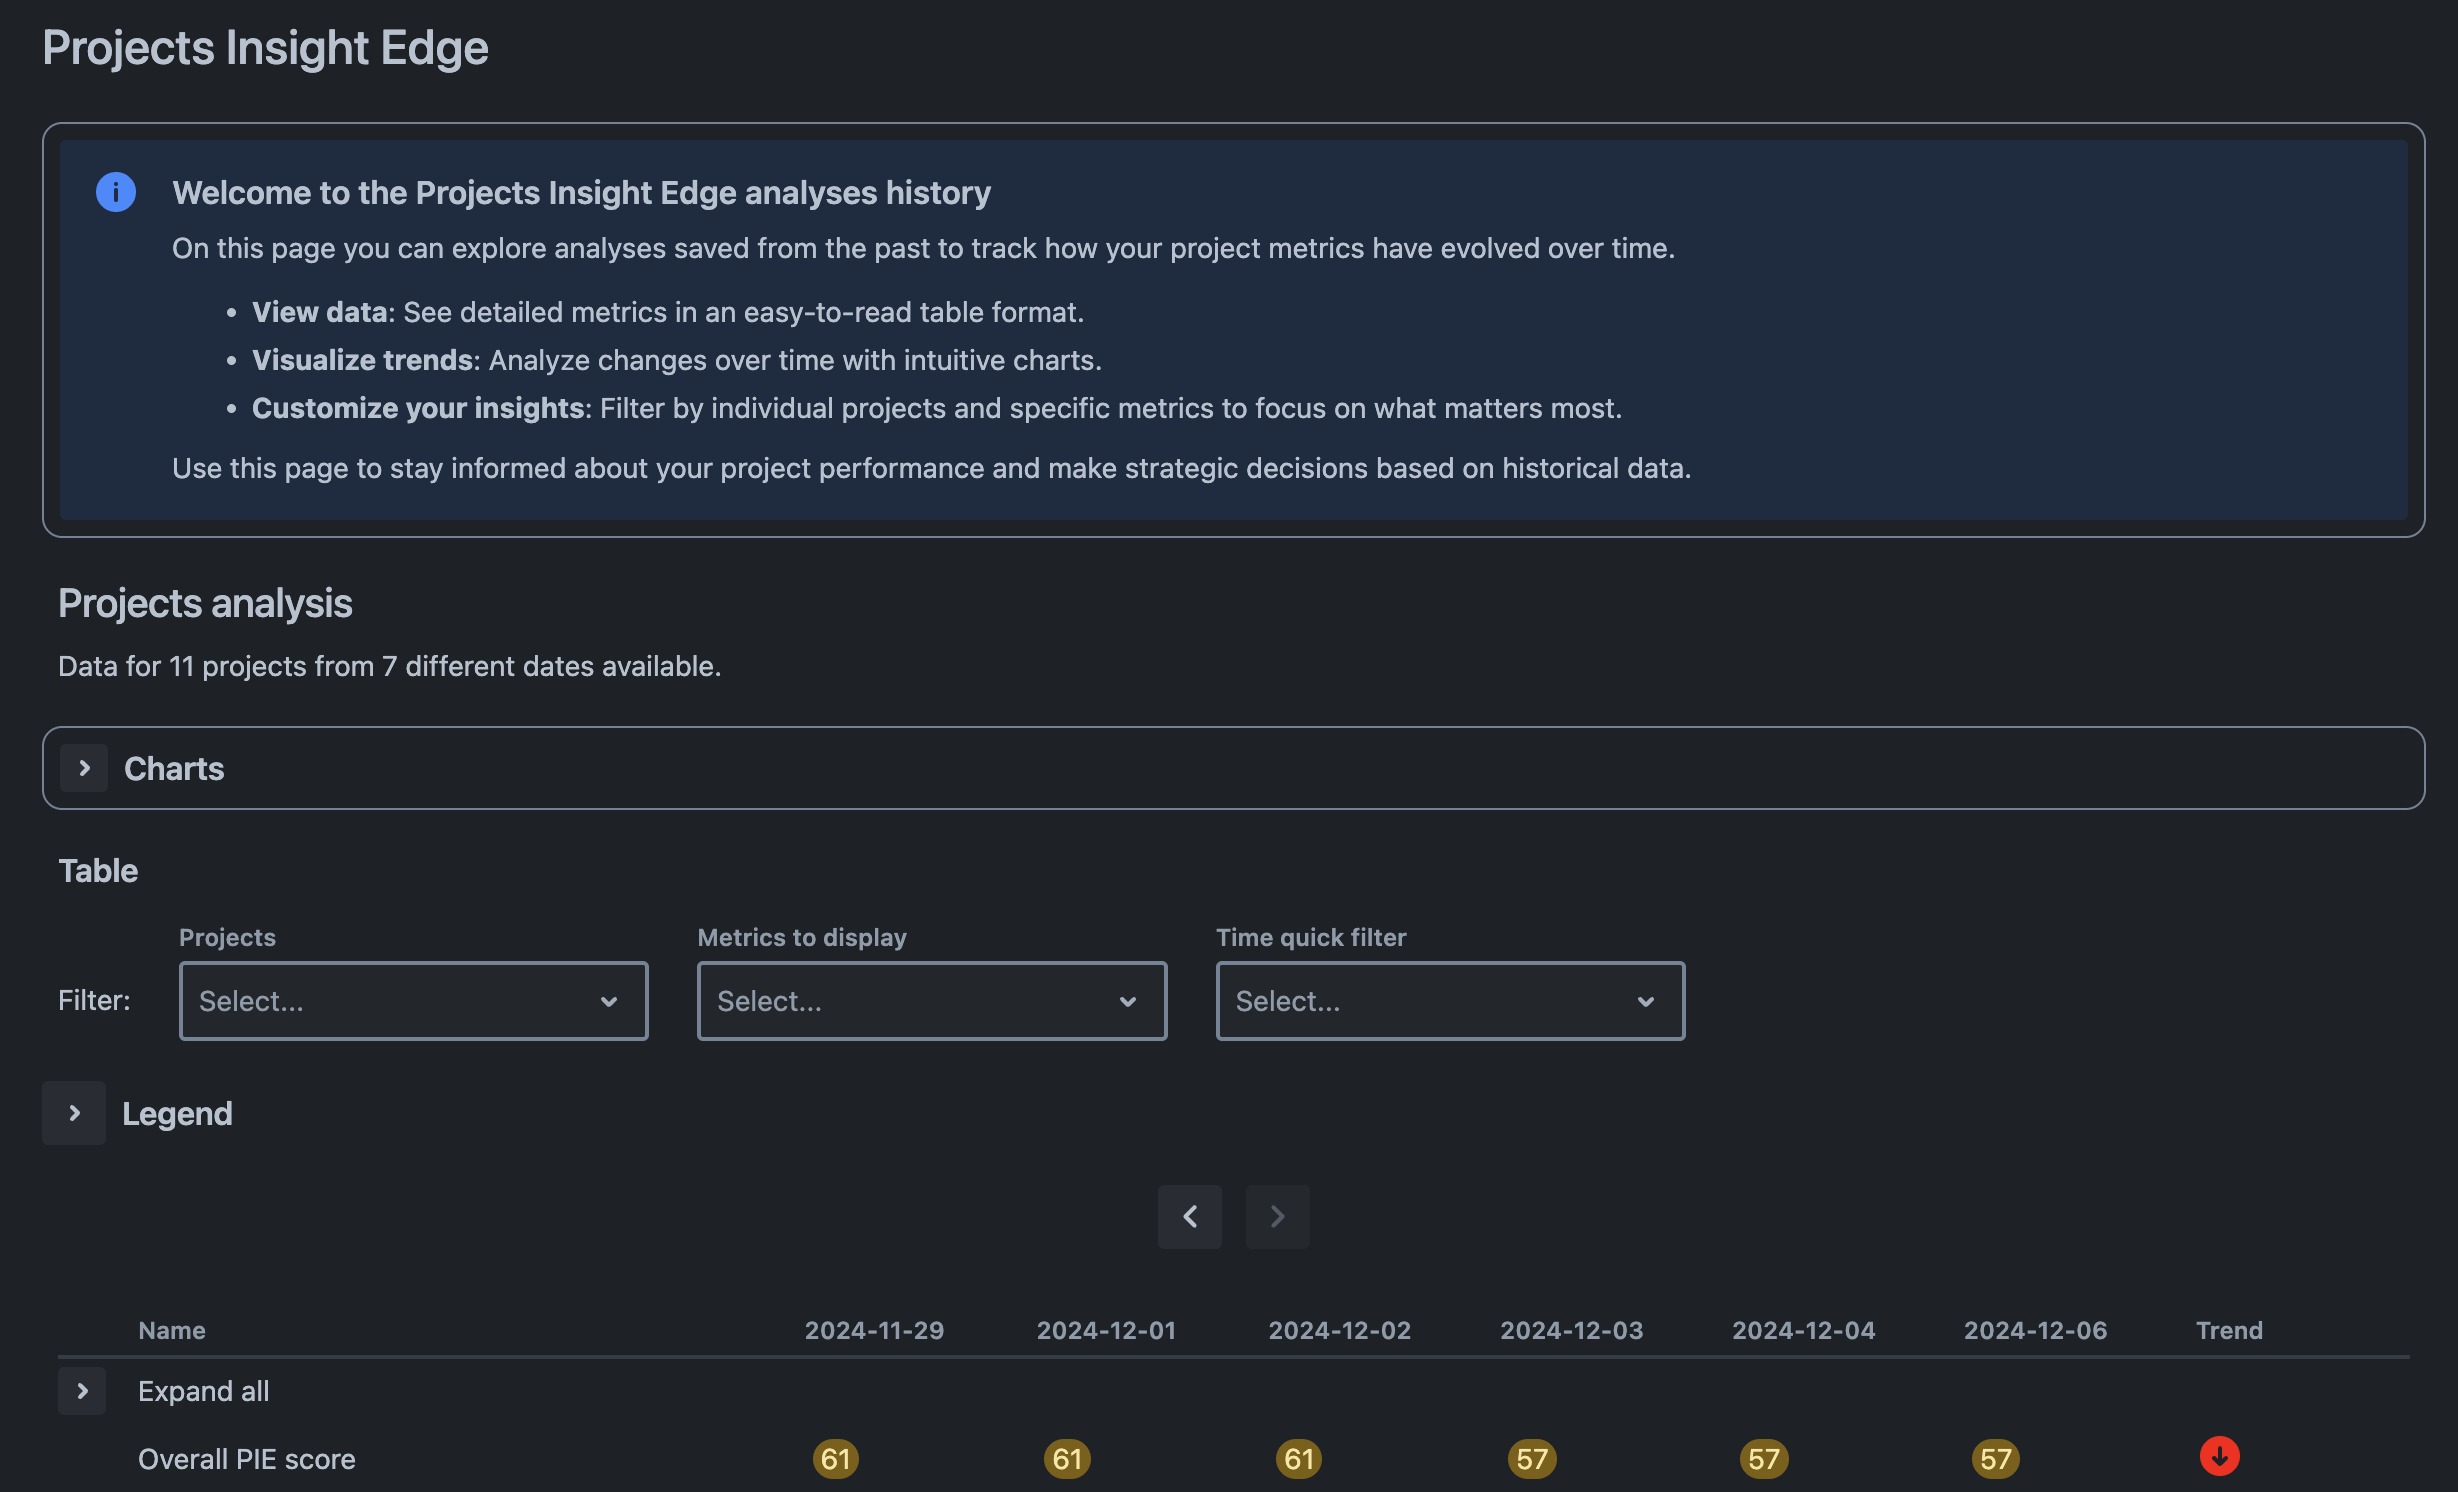This screenshot has width=2458, height=1492.
Task: Expand the Charts section chevron
Action: 84,768
